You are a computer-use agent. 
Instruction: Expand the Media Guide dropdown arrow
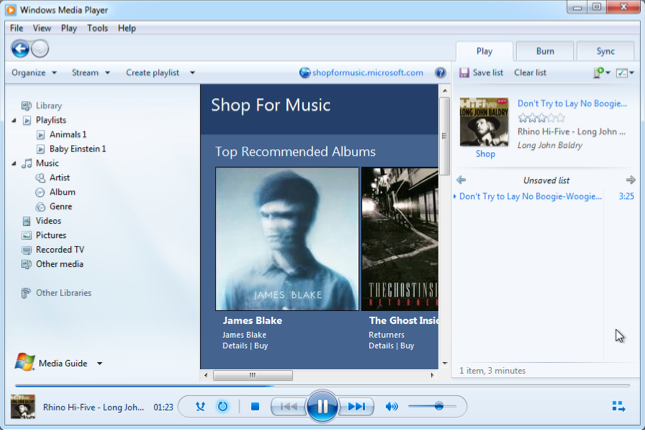coord(100,364)
